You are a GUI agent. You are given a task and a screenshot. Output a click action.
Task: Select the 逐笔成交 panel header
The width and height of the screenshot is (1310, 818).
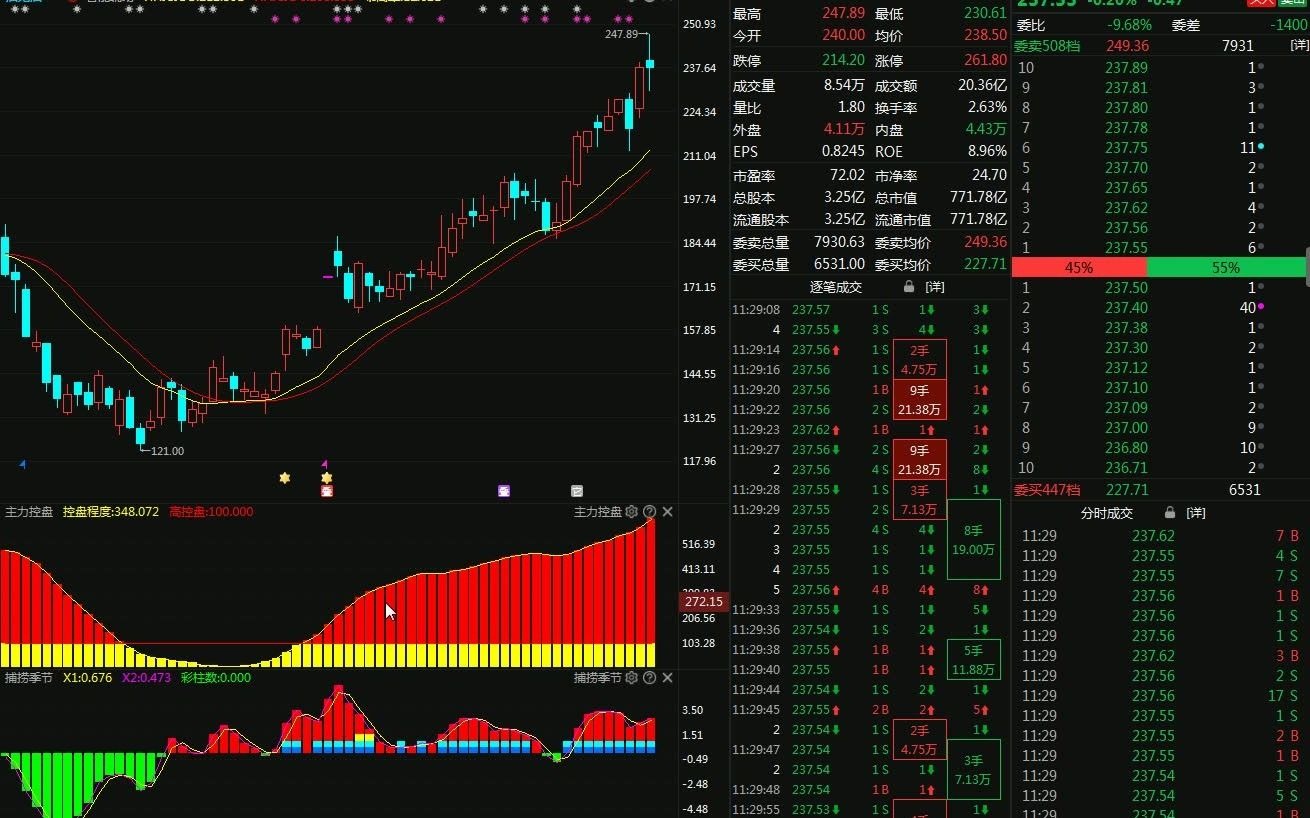[x=835, y=287]
